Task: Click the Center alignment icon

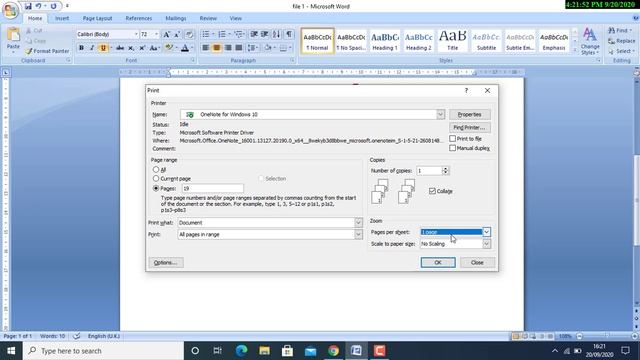Action: [x=216, y=48]
